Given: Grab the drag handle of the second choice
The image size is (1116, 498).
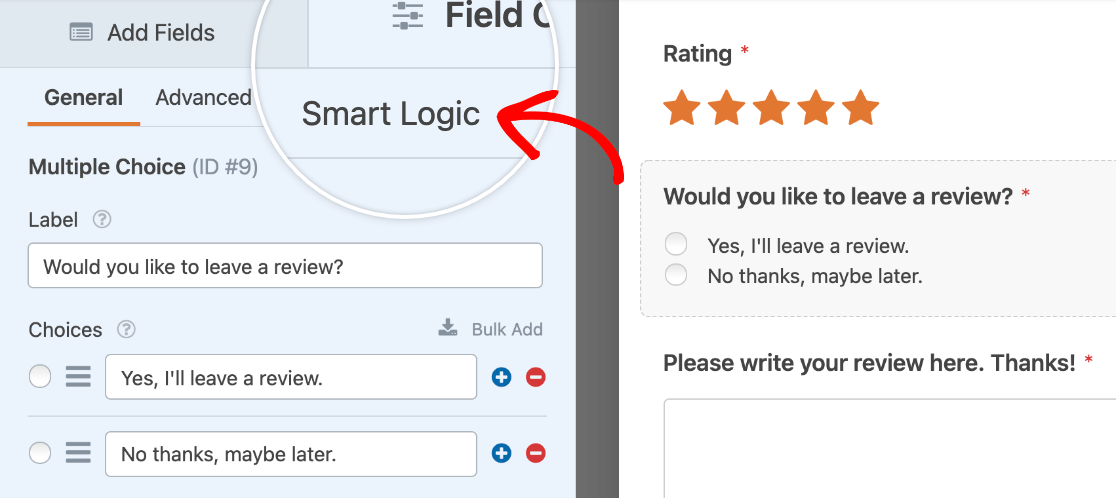Looking at the screenshot, I should 78,454.
